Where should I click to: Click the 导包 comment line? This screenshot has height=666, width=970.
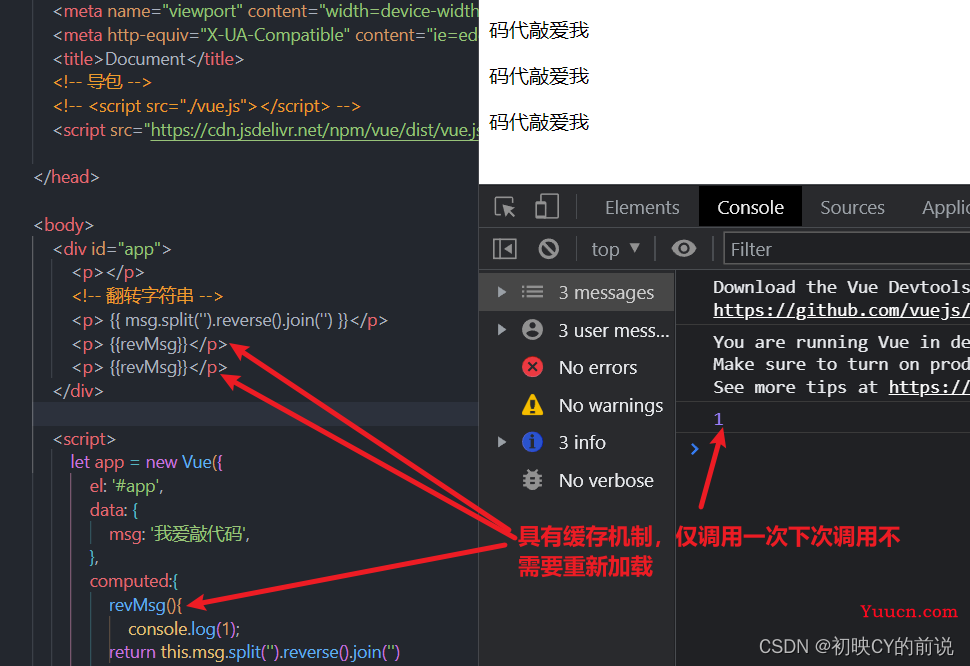pyautogui.click(x=102, y=82)
